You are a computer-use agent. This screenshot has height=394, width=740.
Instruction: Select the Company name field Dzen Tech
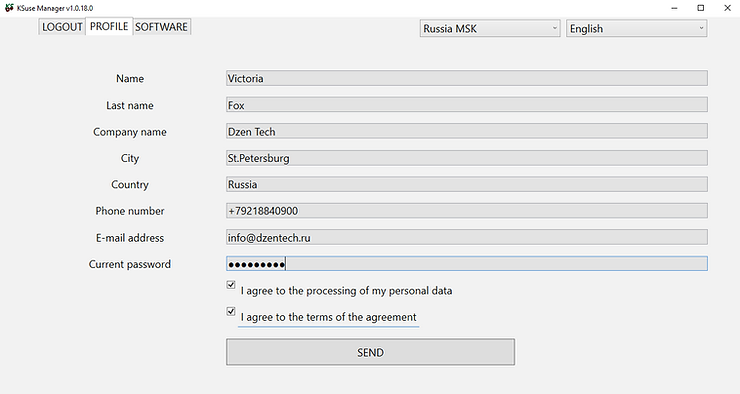[x=467, y=131]
